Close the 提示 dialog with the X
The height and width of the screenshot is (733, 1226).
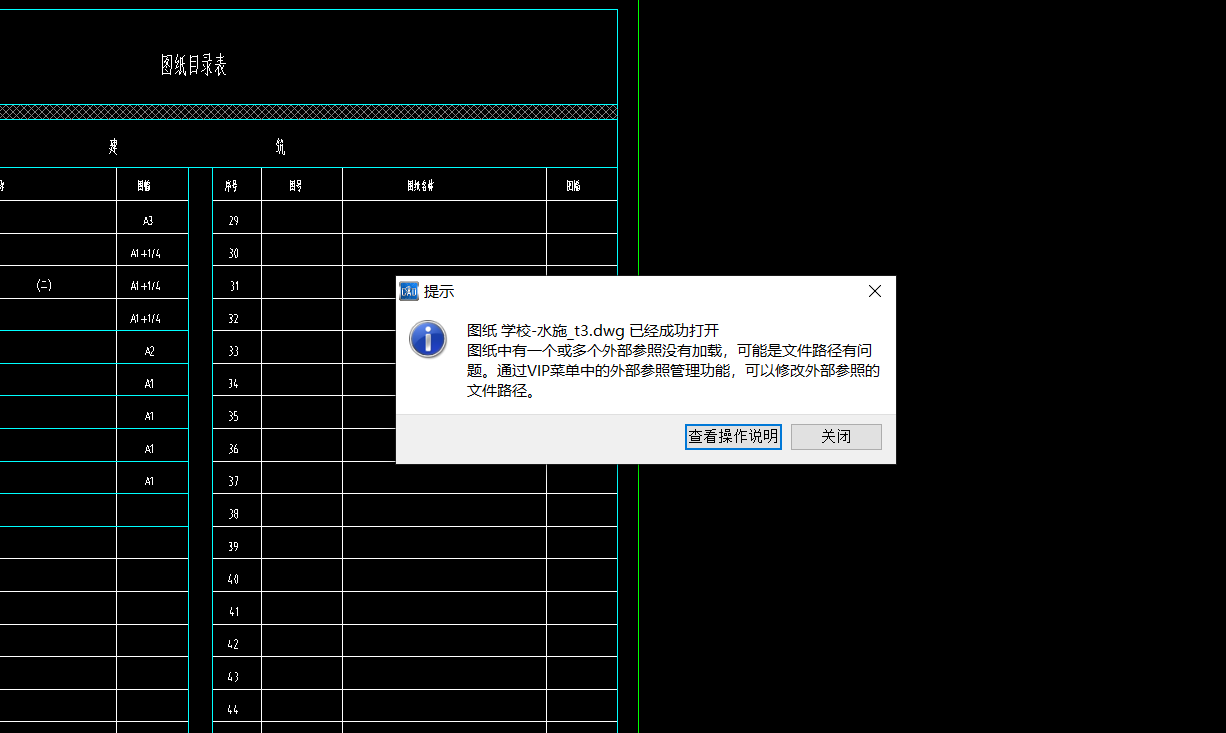[875, 291]
